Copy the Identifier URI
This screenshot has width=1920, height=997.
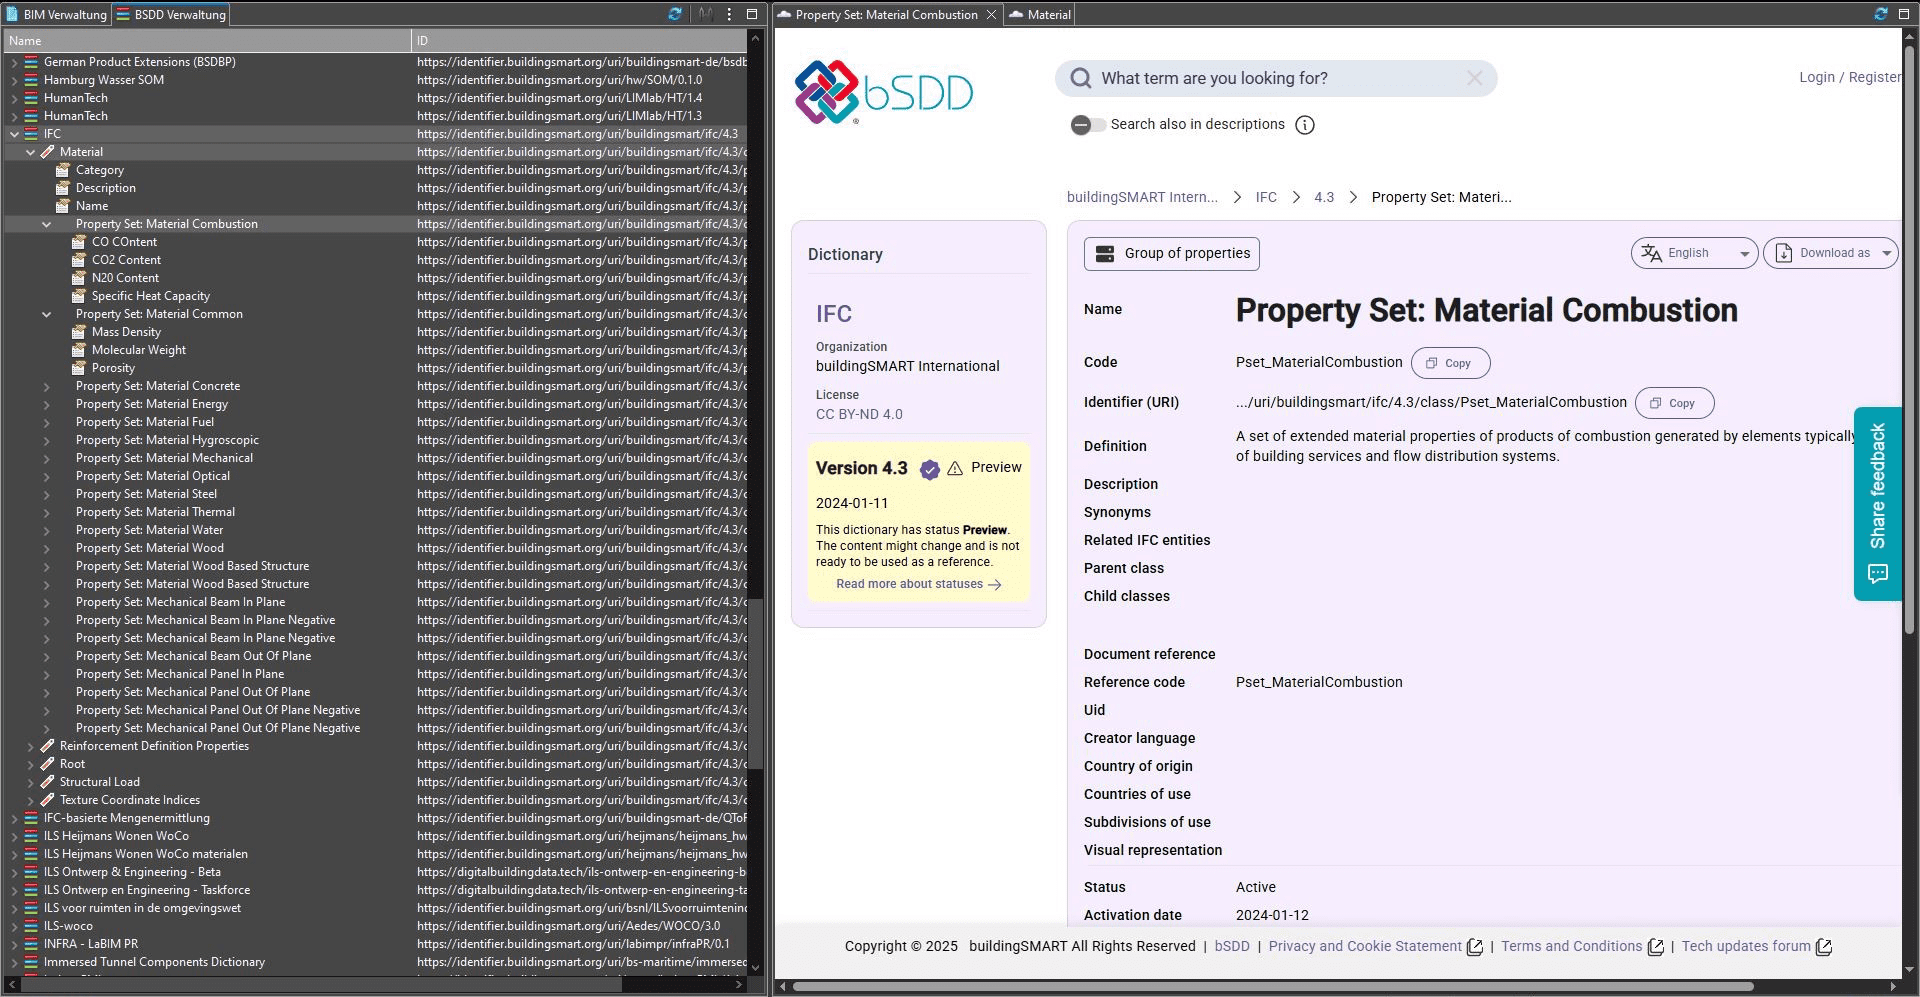(1674, 403)
